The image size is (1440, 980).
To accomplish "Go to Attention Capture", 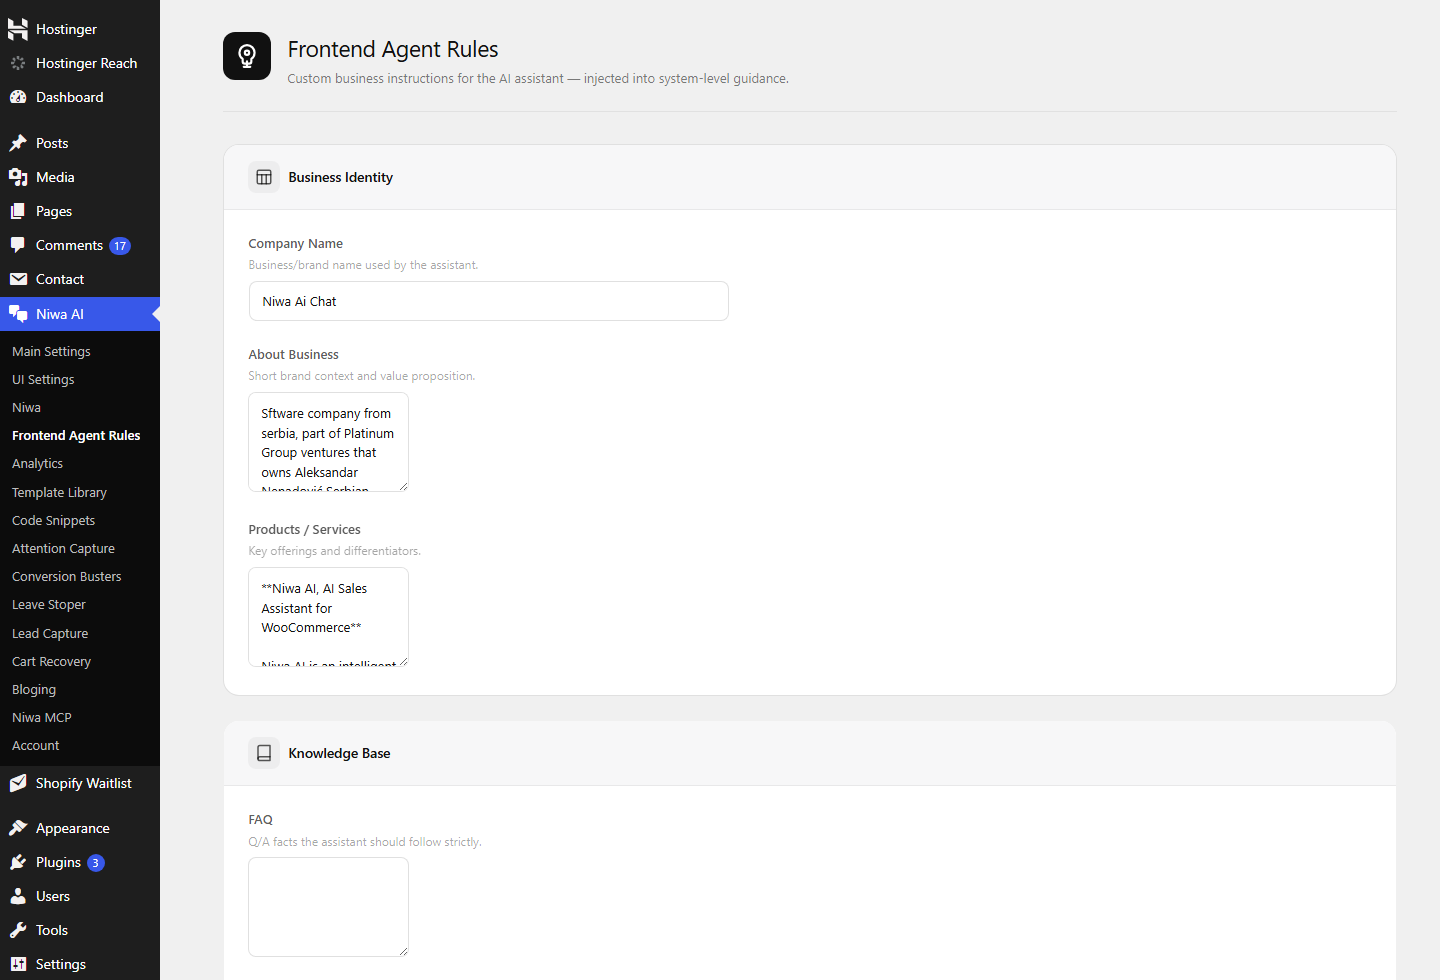I will (63, 548).
